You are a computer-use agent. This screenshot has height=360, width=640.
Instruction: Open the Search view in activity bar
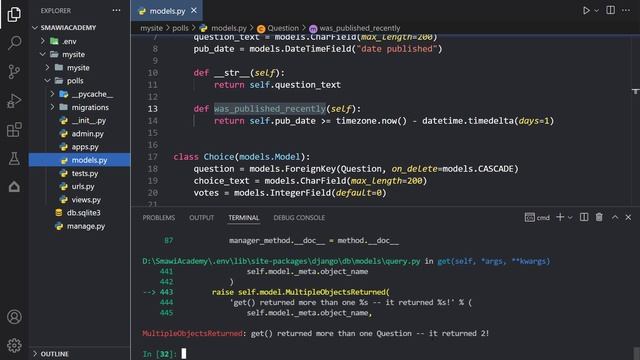pyautogui.click(x=14, y=43)
